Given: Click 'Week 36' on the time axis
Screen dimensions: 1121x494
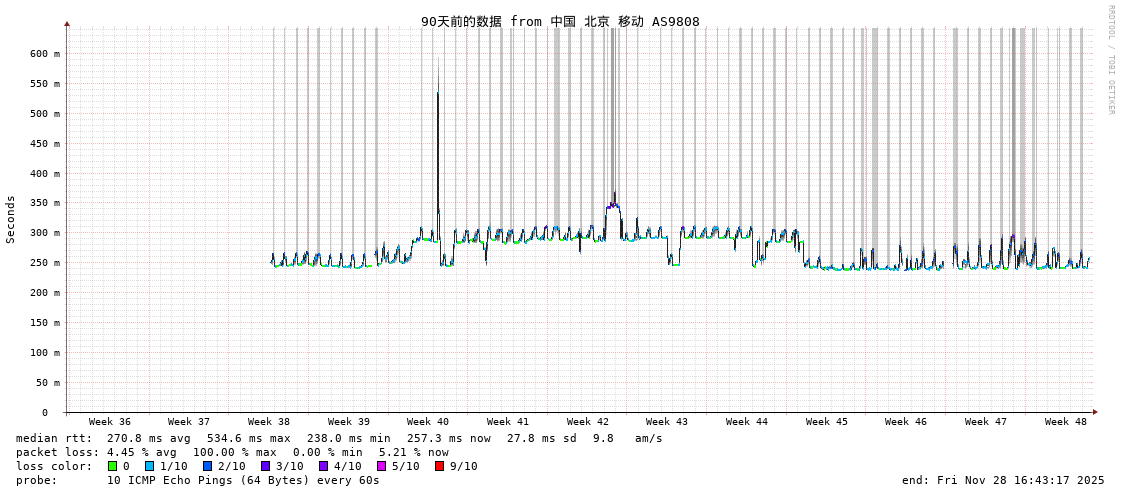Looking at the screenshot, I should pos(109,422).
